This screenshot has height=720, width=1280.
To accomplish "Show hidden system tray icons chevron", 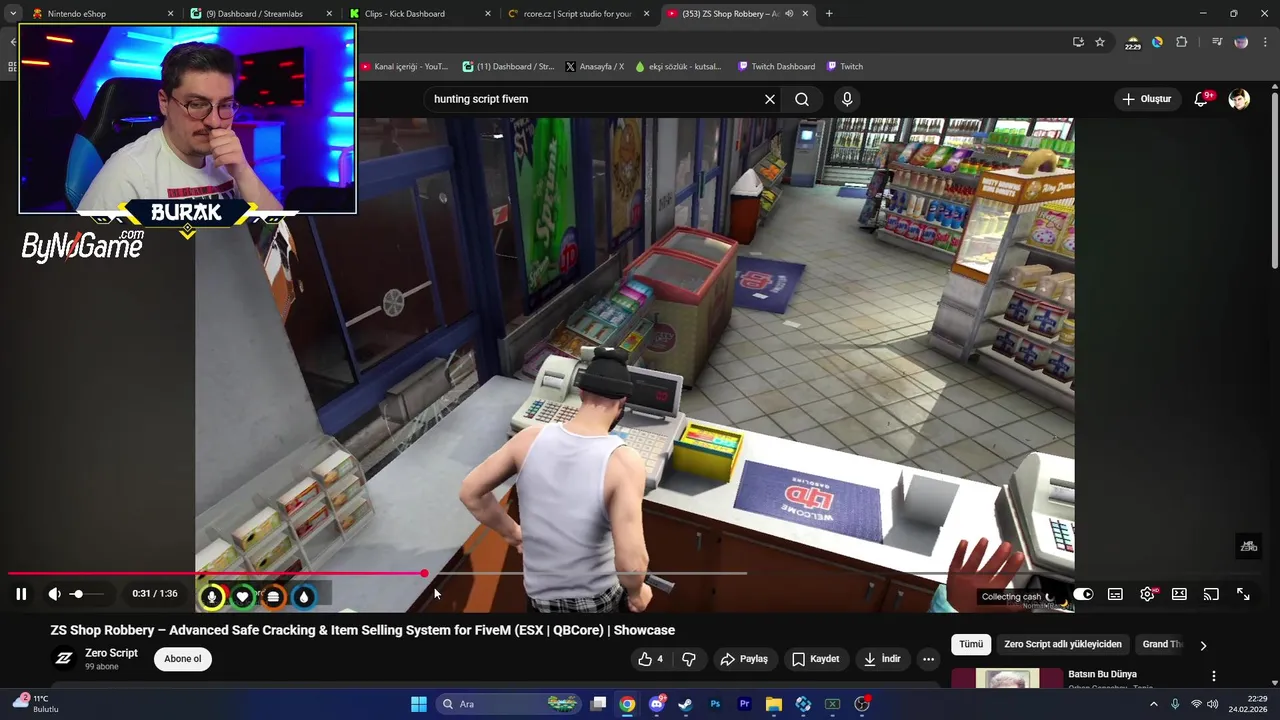I will [x=1153, y=704].
